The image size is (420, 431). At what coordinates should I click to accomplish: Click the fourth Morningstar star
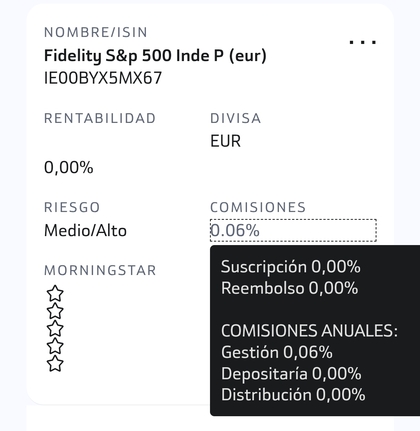pyautogui.click(x=55, y=346)
